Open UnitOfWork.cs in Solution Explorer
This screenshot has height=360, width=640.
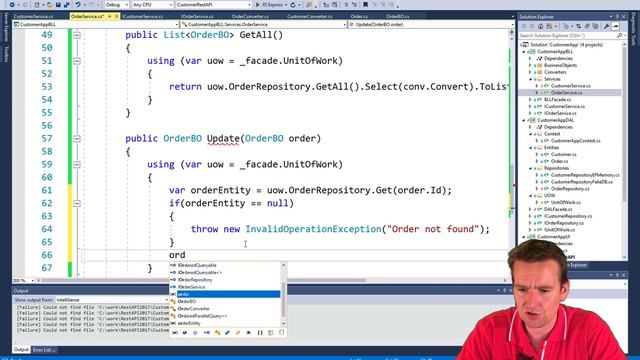[x=566, y=202]
